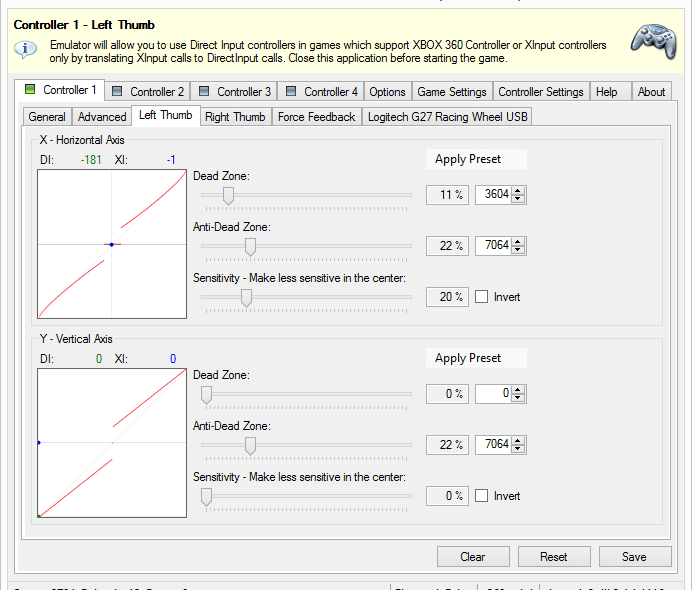
Task: Click Y axis Anti-Dead Zone slider thumb
Action: (x=250, y=446)
